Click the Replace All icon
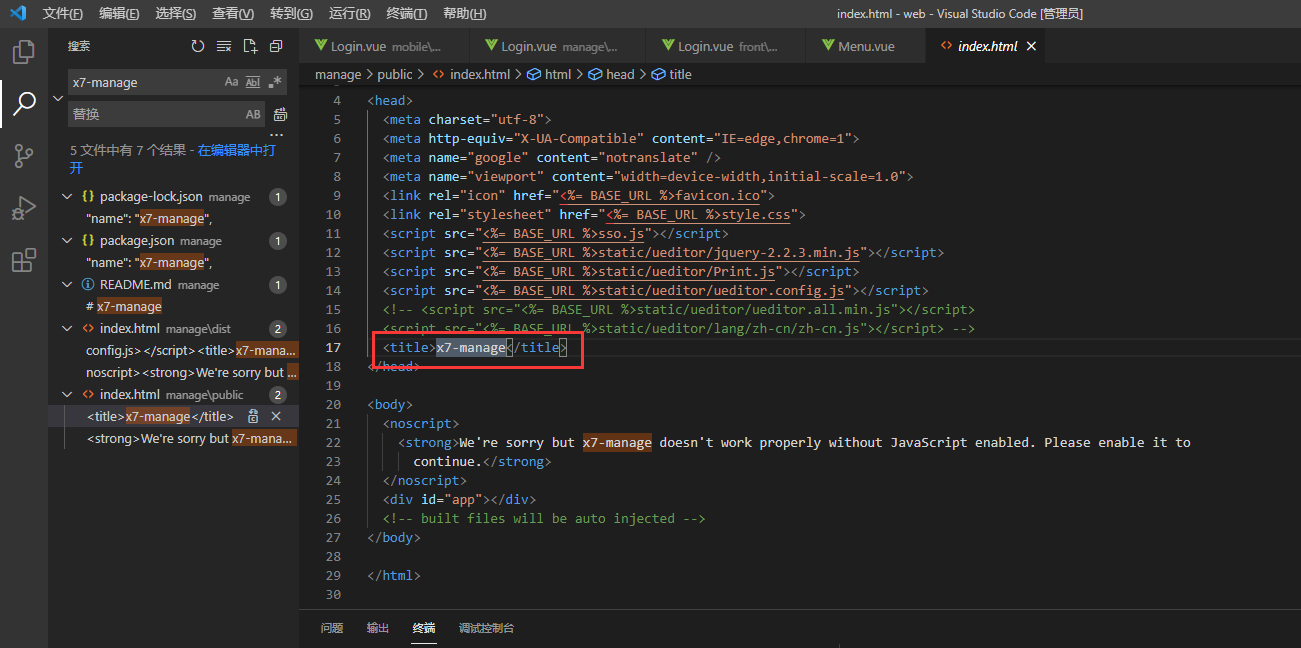 (x=280, y=114)
